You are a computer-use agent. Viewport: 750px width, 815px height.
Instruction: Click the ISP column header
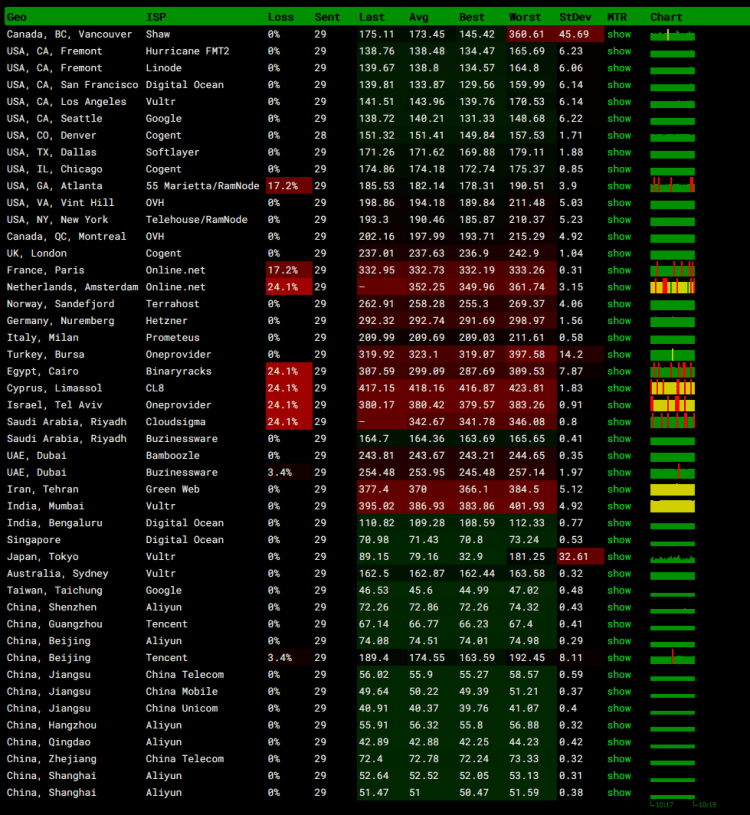(156, 17)
